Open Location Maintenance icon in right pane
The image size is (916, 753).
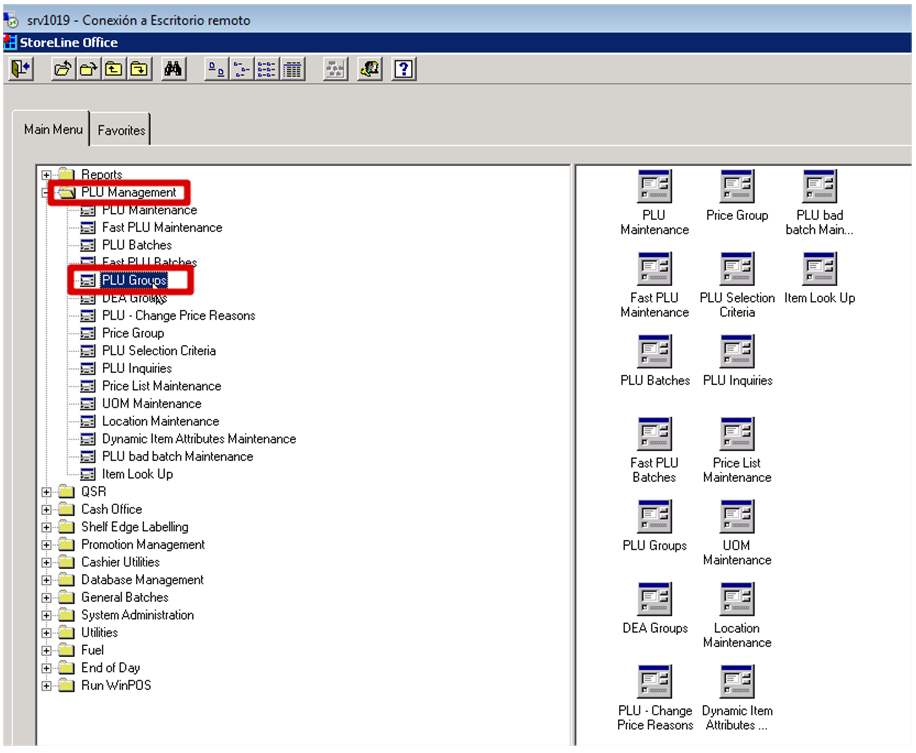click(x=737, y=601)
